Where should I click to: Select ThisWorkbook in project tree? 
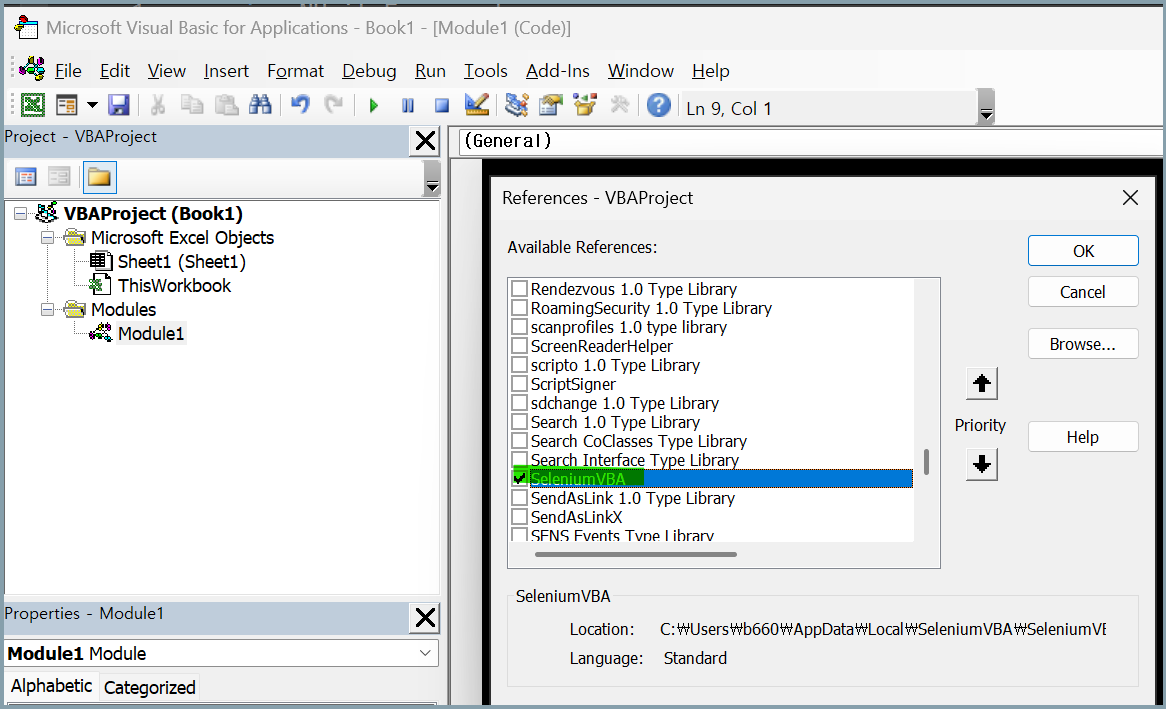[174, 286]
